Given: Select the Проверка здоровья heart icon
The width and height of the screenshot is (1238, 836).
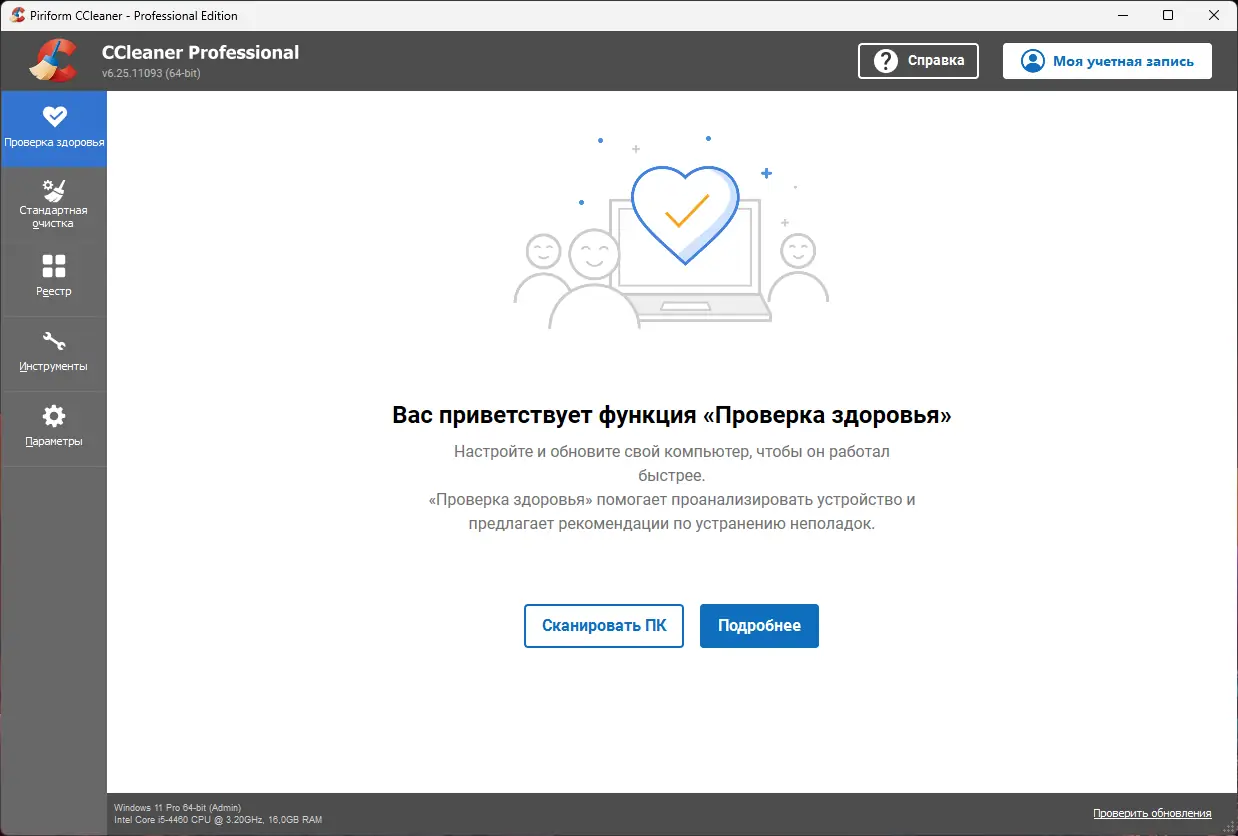Looking at the screenshot, I should point(54,114).
